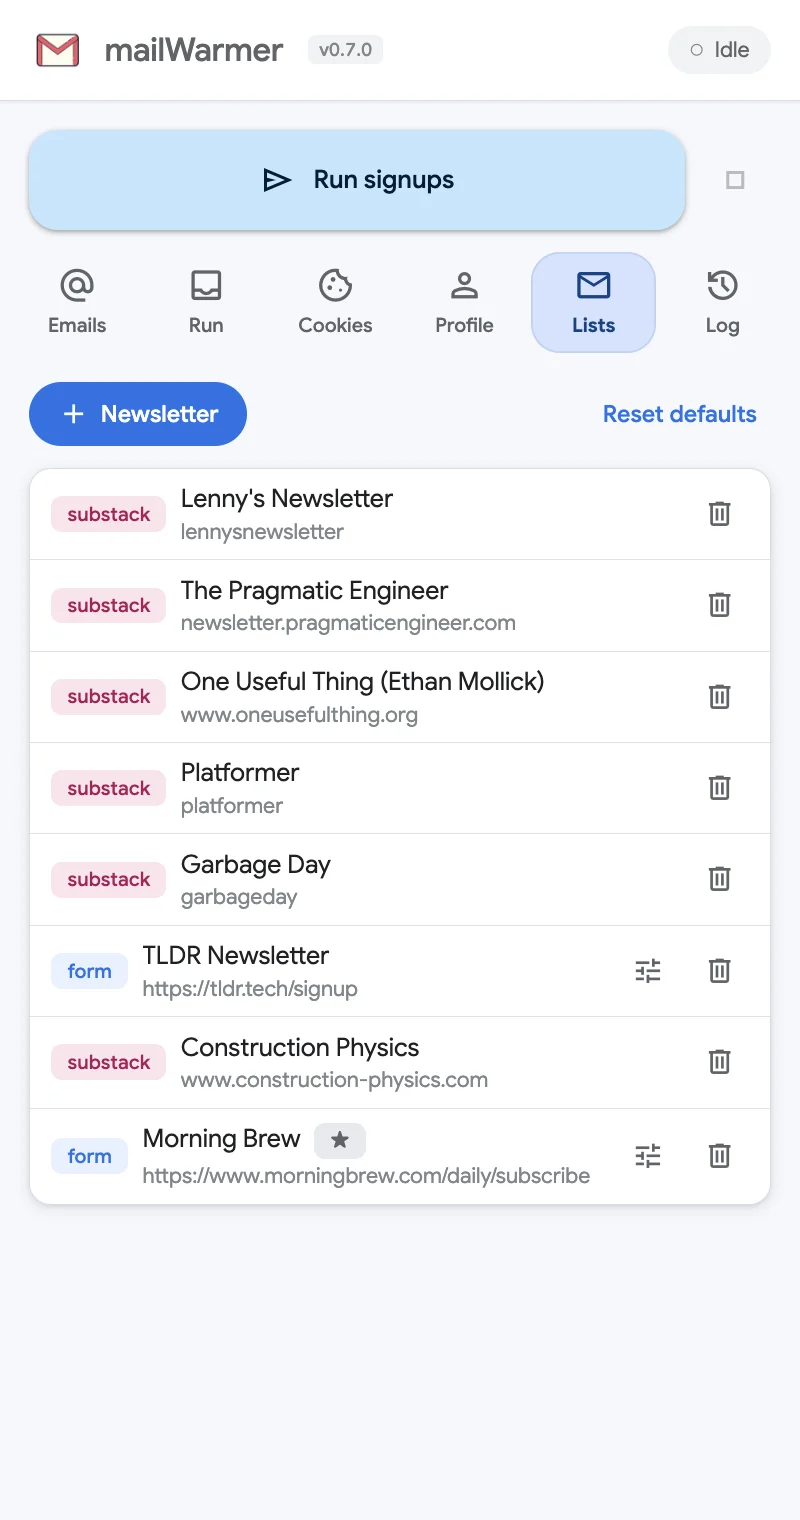Click the v0.7.0 version badge
The width and height of the screenshot is (800, 1520).
[x=345, y=50]
